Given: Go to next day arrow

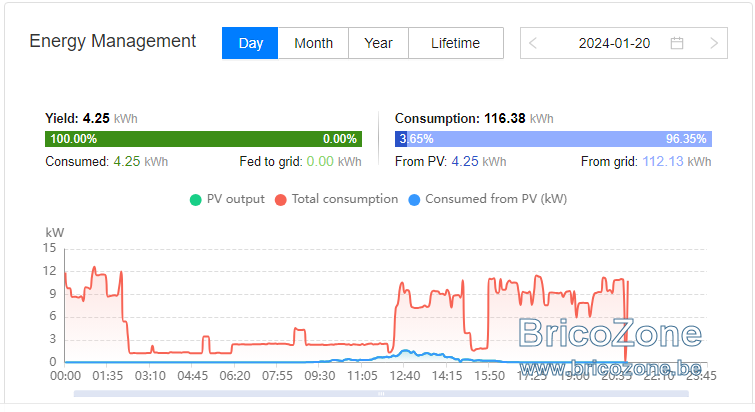Looking at the screenshot, I should click(x=714, y=43).
